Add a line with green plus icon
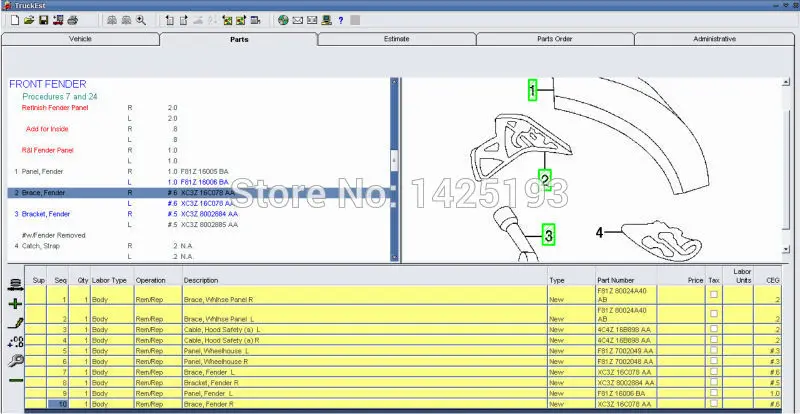This screenshot has height=414, width=800. point(16,304)
